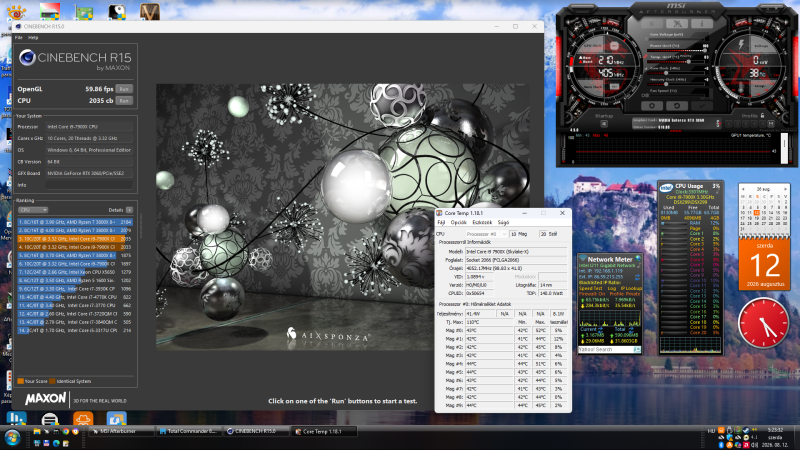Open Afterburner Kombustor K button

tap(652, 23)
